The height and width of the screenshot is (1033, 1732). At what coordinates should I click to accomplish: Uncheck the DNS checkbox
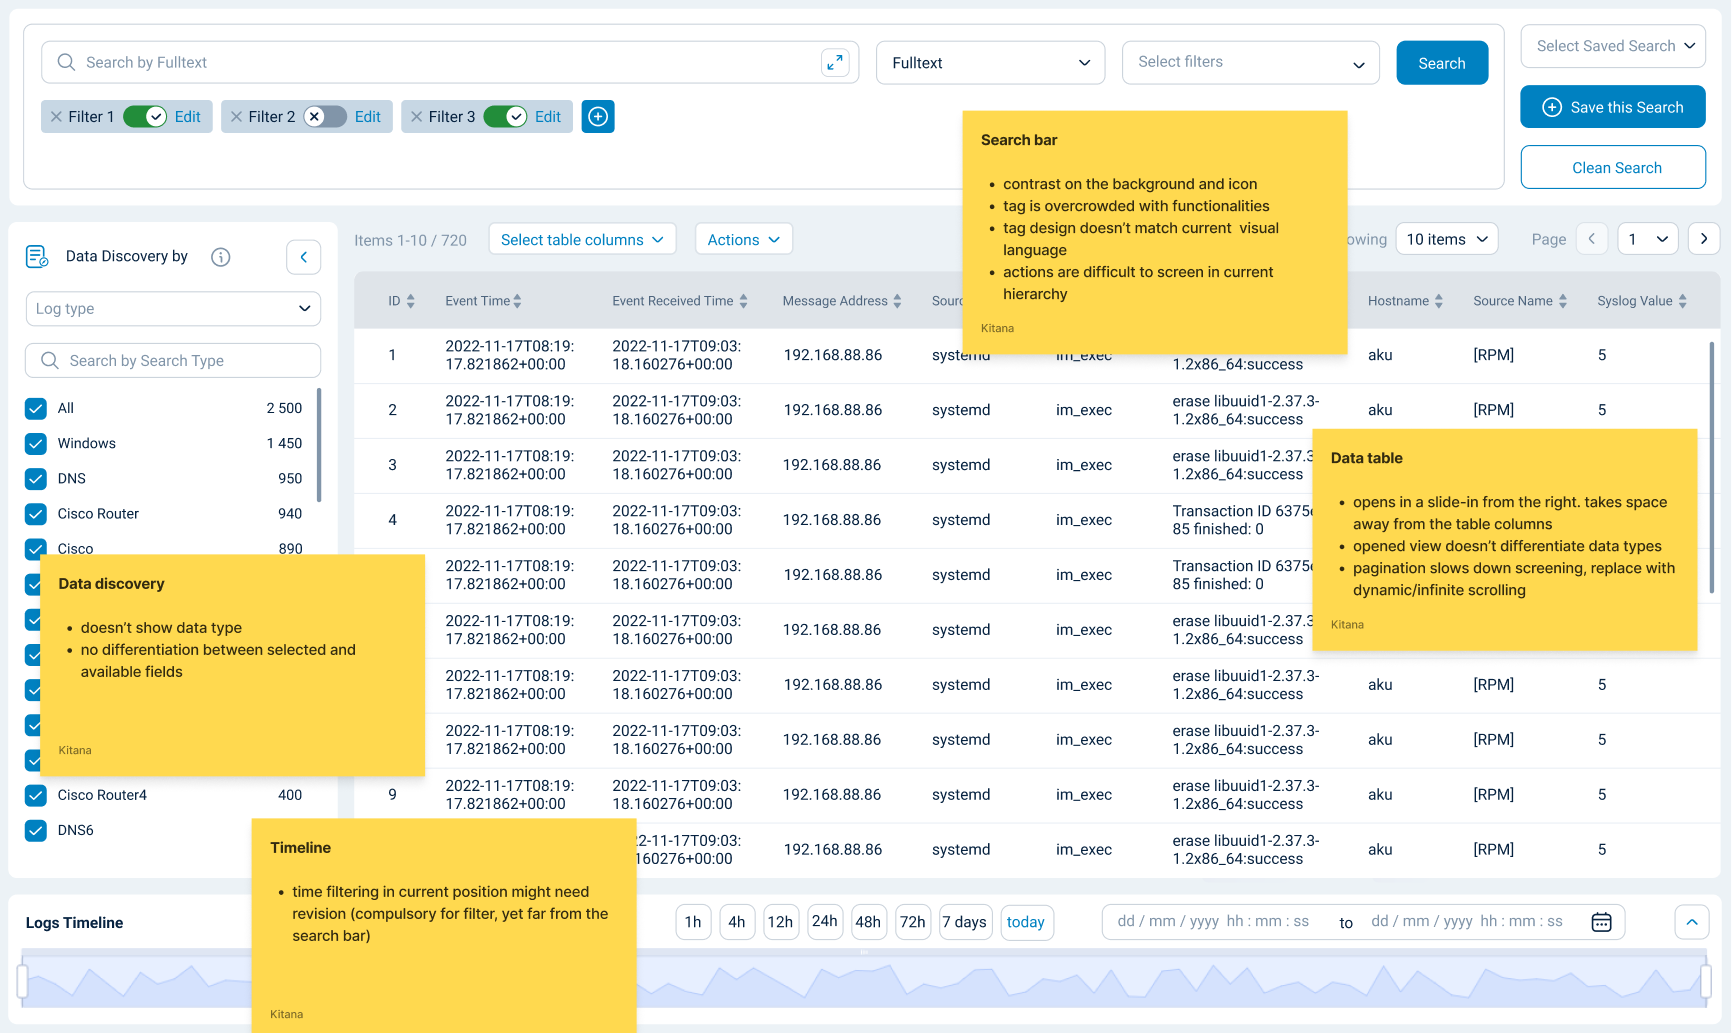pos(36,479)
